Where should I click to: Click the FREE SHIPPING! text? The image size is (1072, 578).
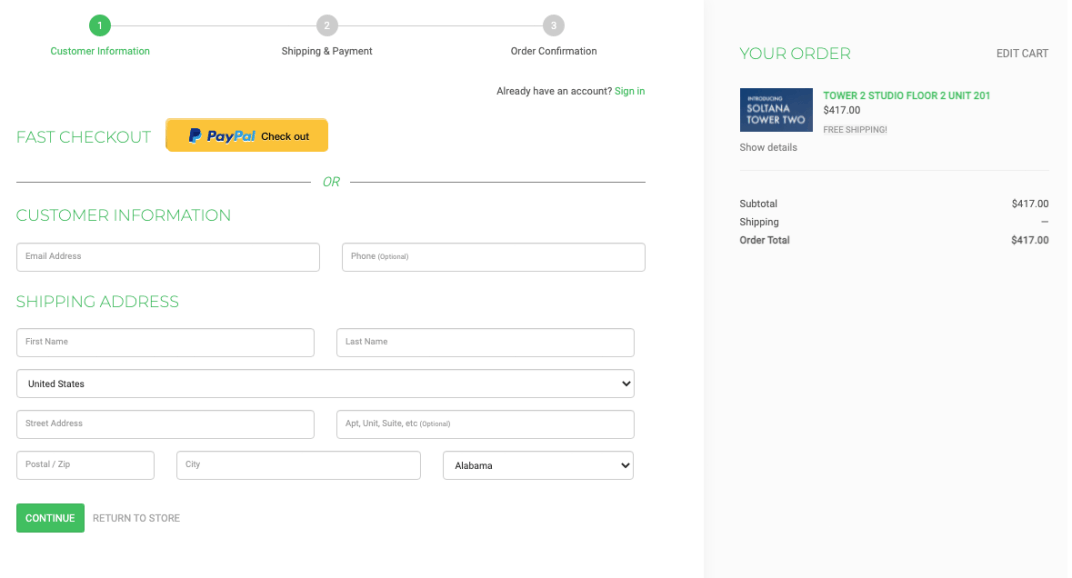tap(855, 130)
